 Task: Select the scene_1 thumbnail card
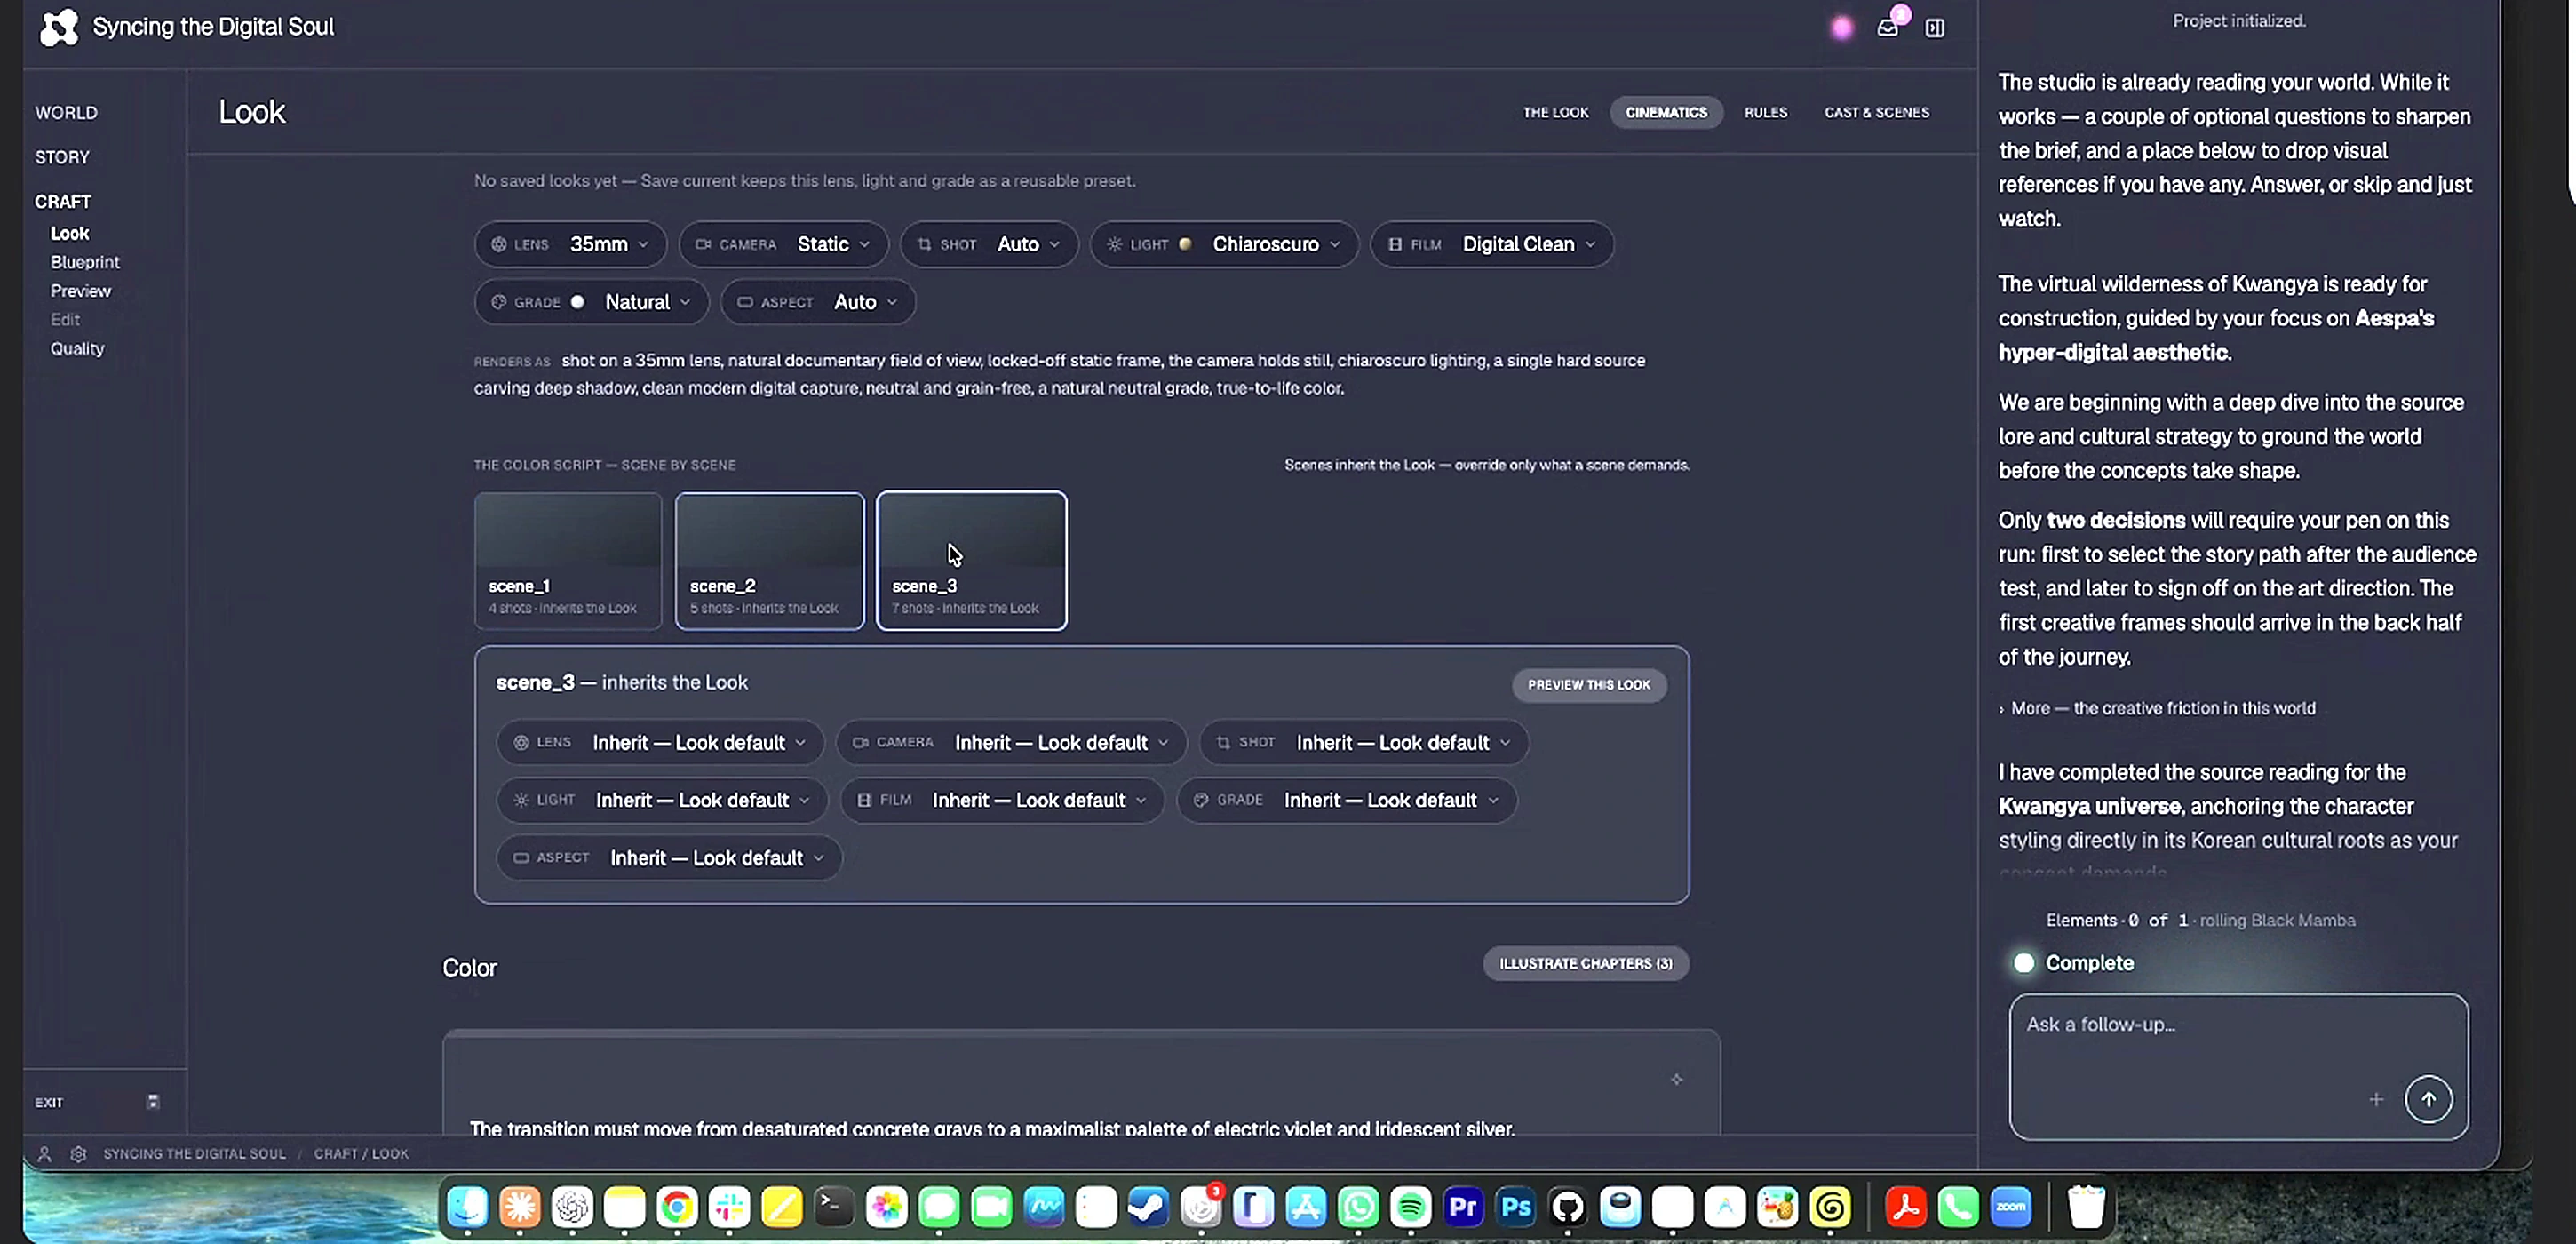click(x=568, y=560)
